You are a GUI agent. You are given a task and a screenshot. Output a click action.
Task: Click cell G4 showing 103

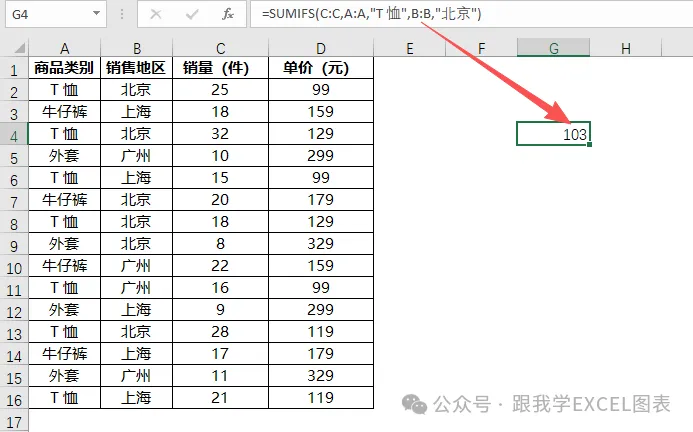pyautogui.click(x=553, y=134)
